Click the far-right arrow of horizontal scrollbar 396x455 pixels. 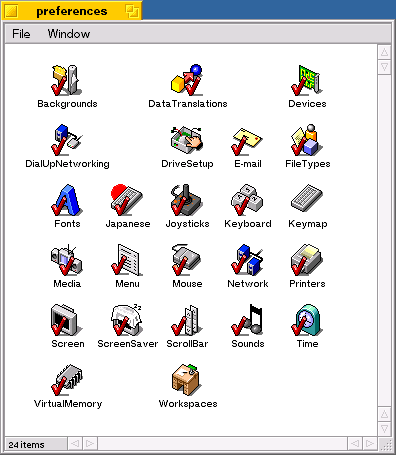[370, 443]
